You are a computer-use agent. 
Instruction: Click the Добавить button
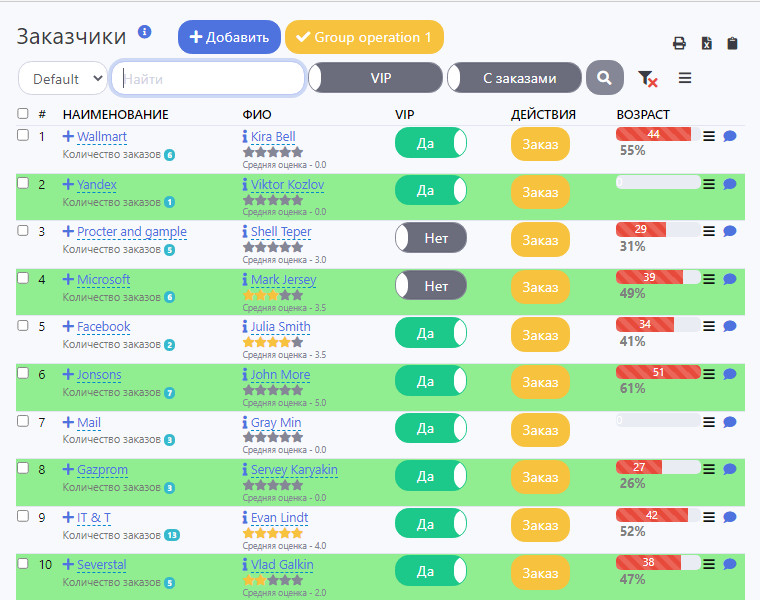(x=229, y=37)
